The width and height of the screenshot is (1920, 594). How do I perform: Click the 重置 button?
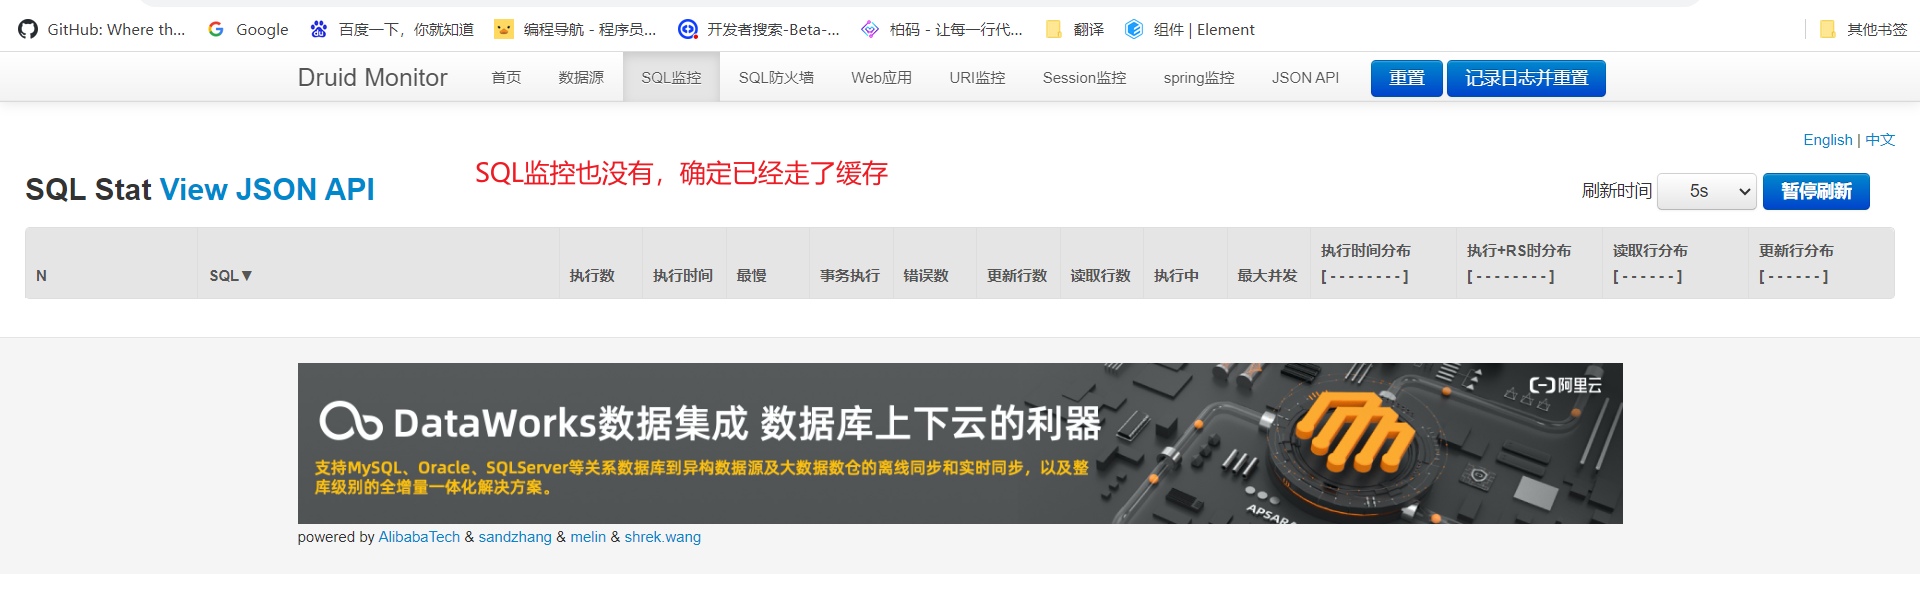pos(1406,78)
